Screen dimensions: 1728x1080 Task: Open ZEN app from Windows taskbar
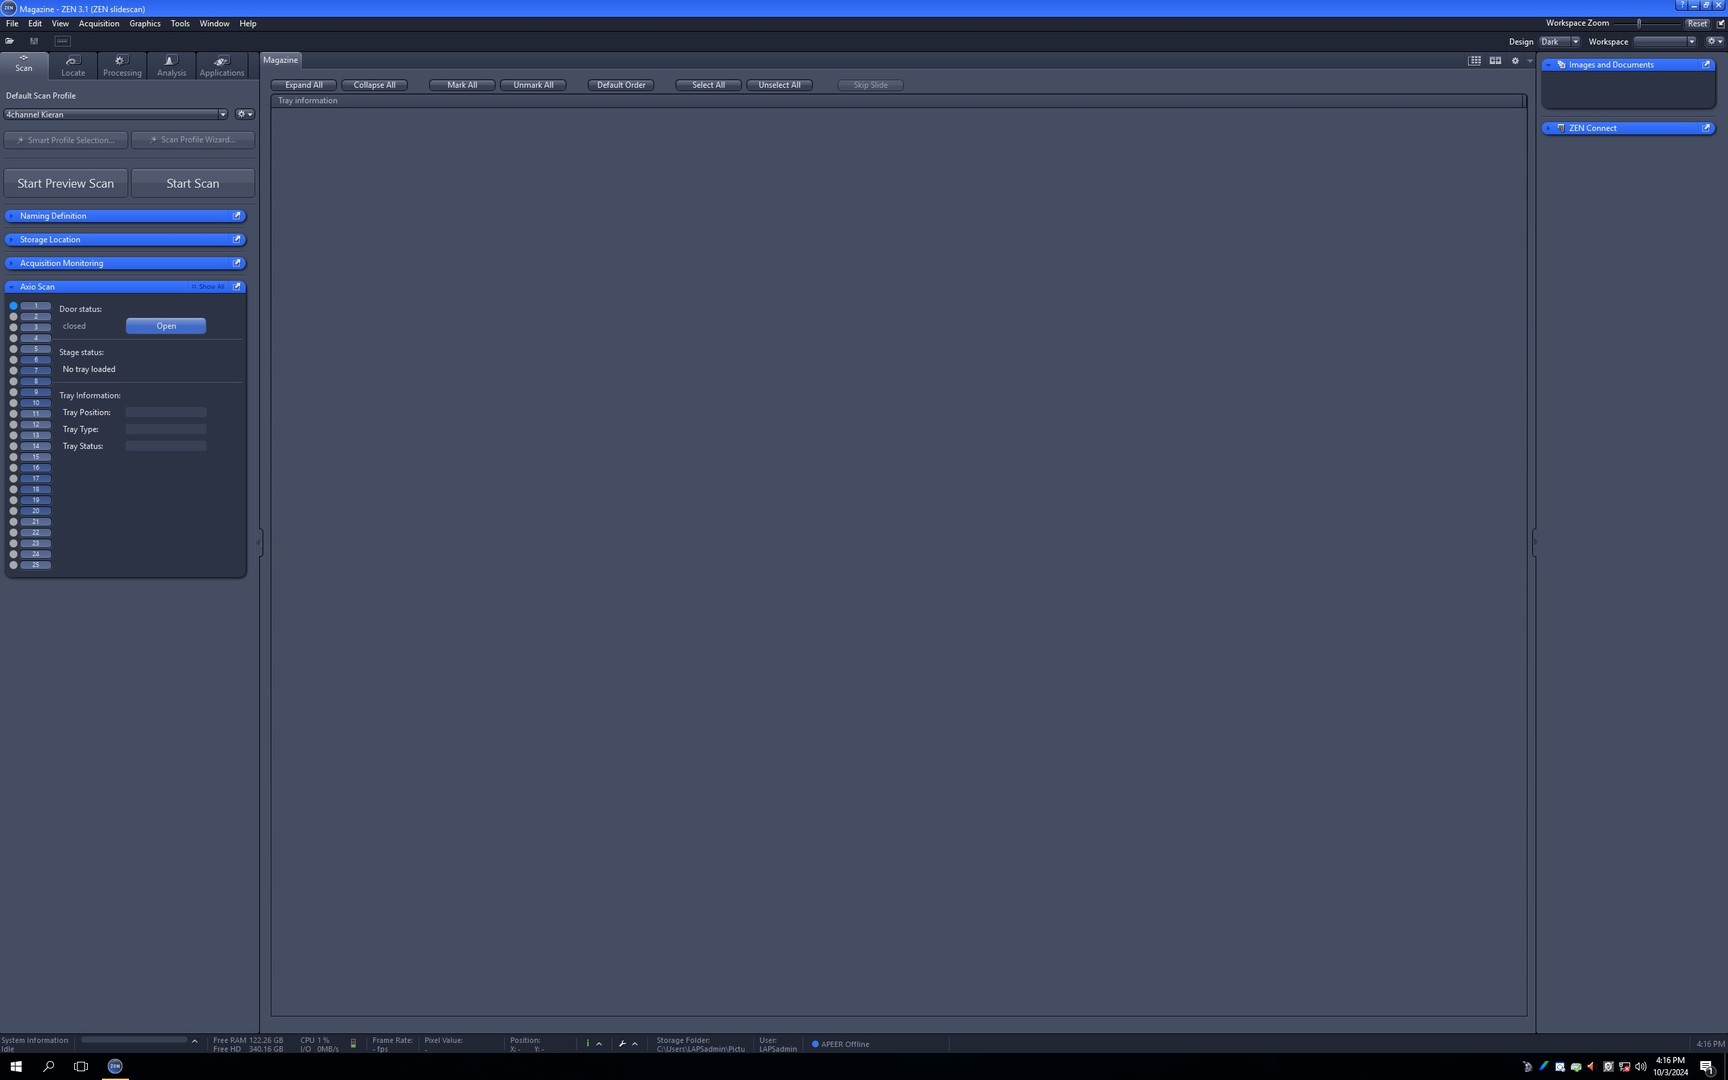[x=115, y=1066]
